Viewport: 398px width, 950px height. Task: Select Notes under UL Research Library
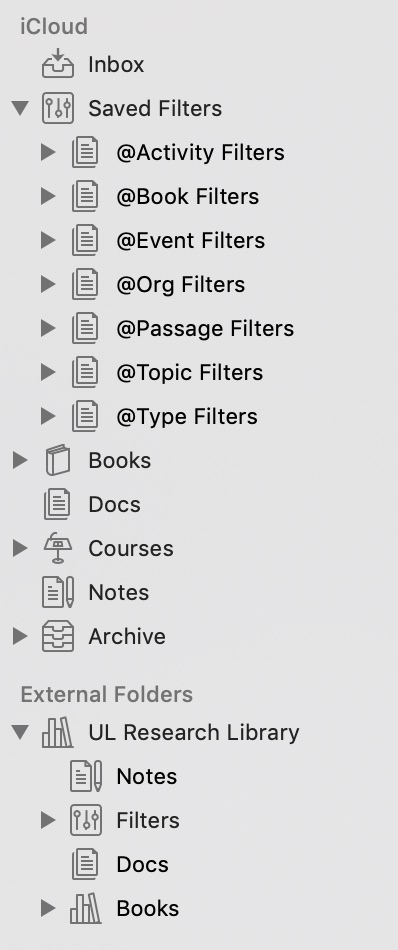(147, 777)
